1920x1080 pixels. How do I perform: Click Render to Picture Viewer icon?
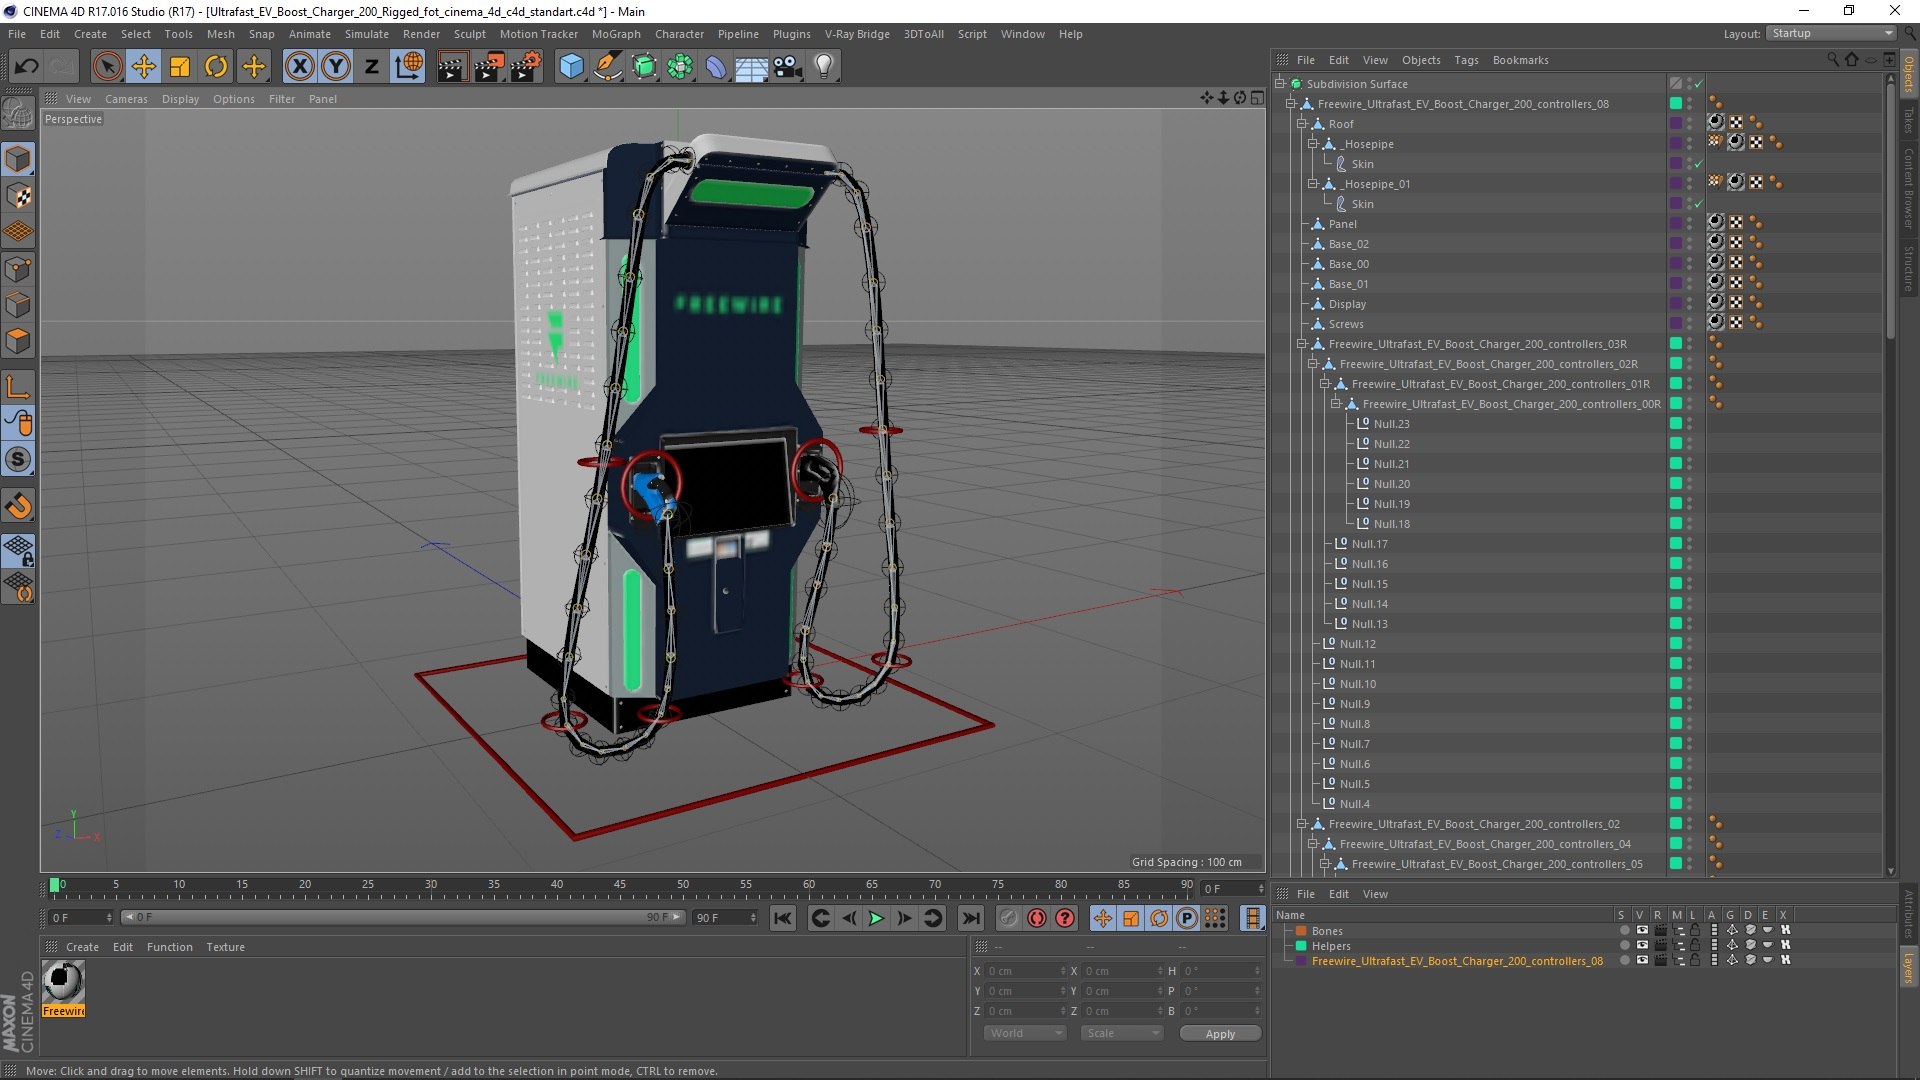488,67
